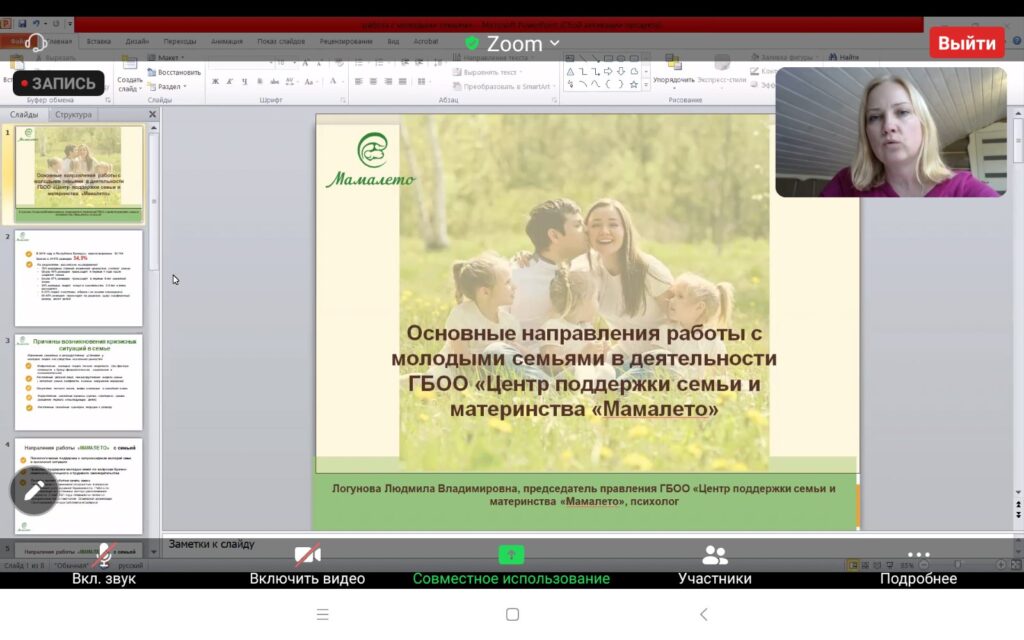1024x640 pixels.
Task: Switch to the Слайды pane tab
Action: coord(24,114)
